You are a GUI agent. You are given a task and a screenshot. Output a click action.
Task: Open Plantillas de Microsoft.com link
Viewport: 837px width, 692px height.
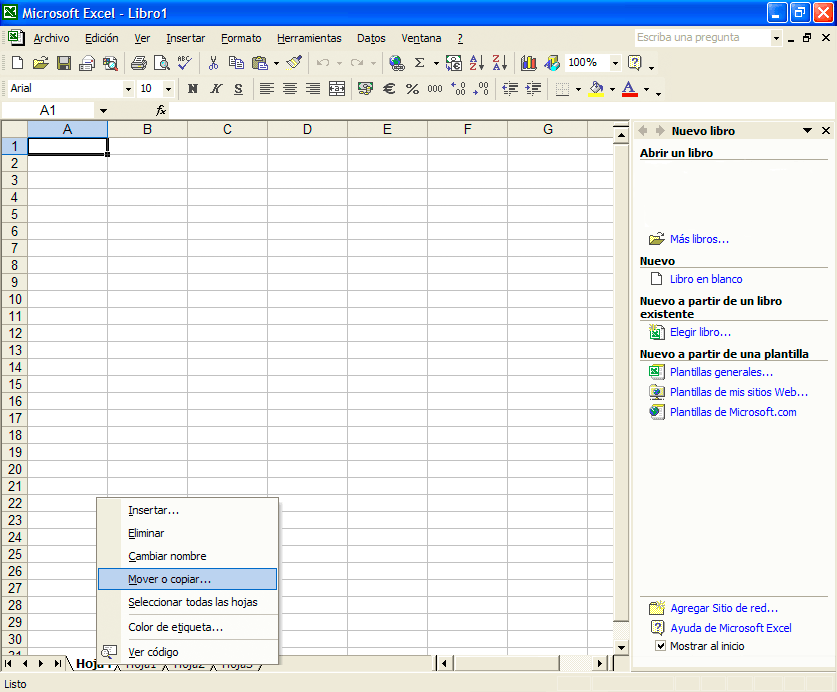(733, 412)
